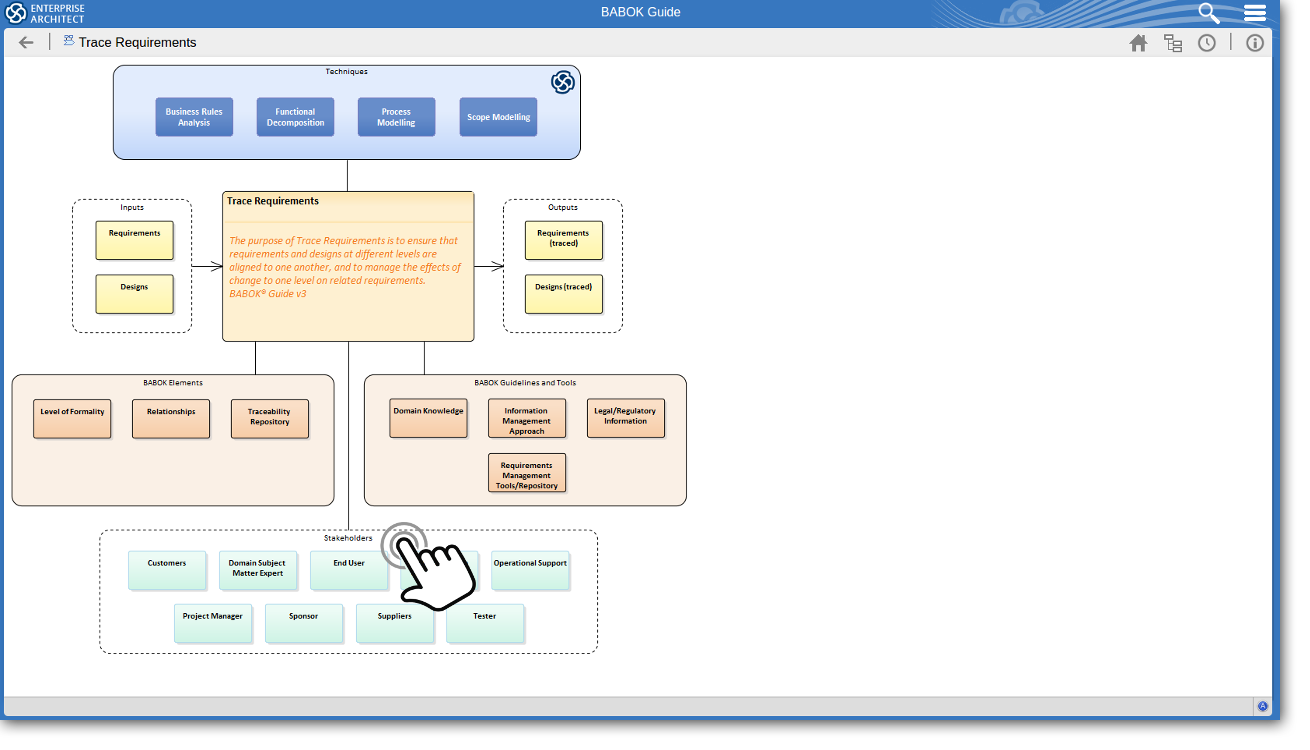
Task: Show the properties info icon
Action: [1255, 43]
